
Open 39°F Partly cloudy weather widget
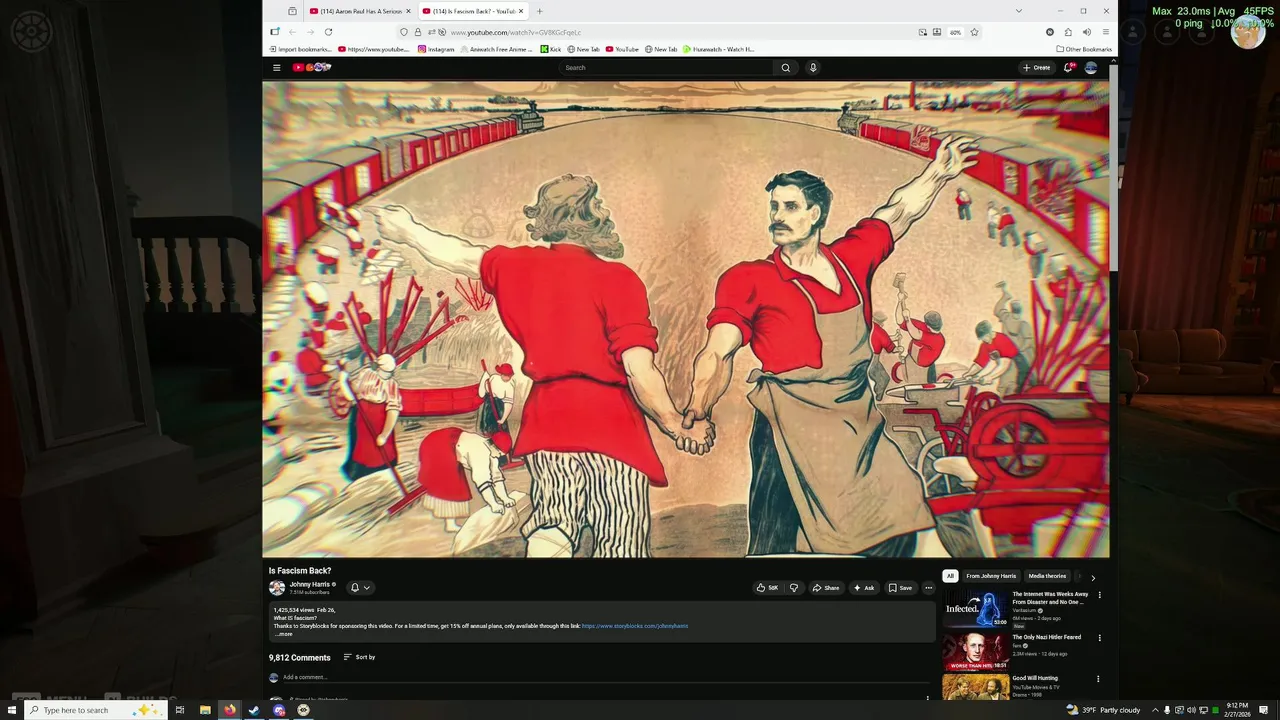[1103, 710]
